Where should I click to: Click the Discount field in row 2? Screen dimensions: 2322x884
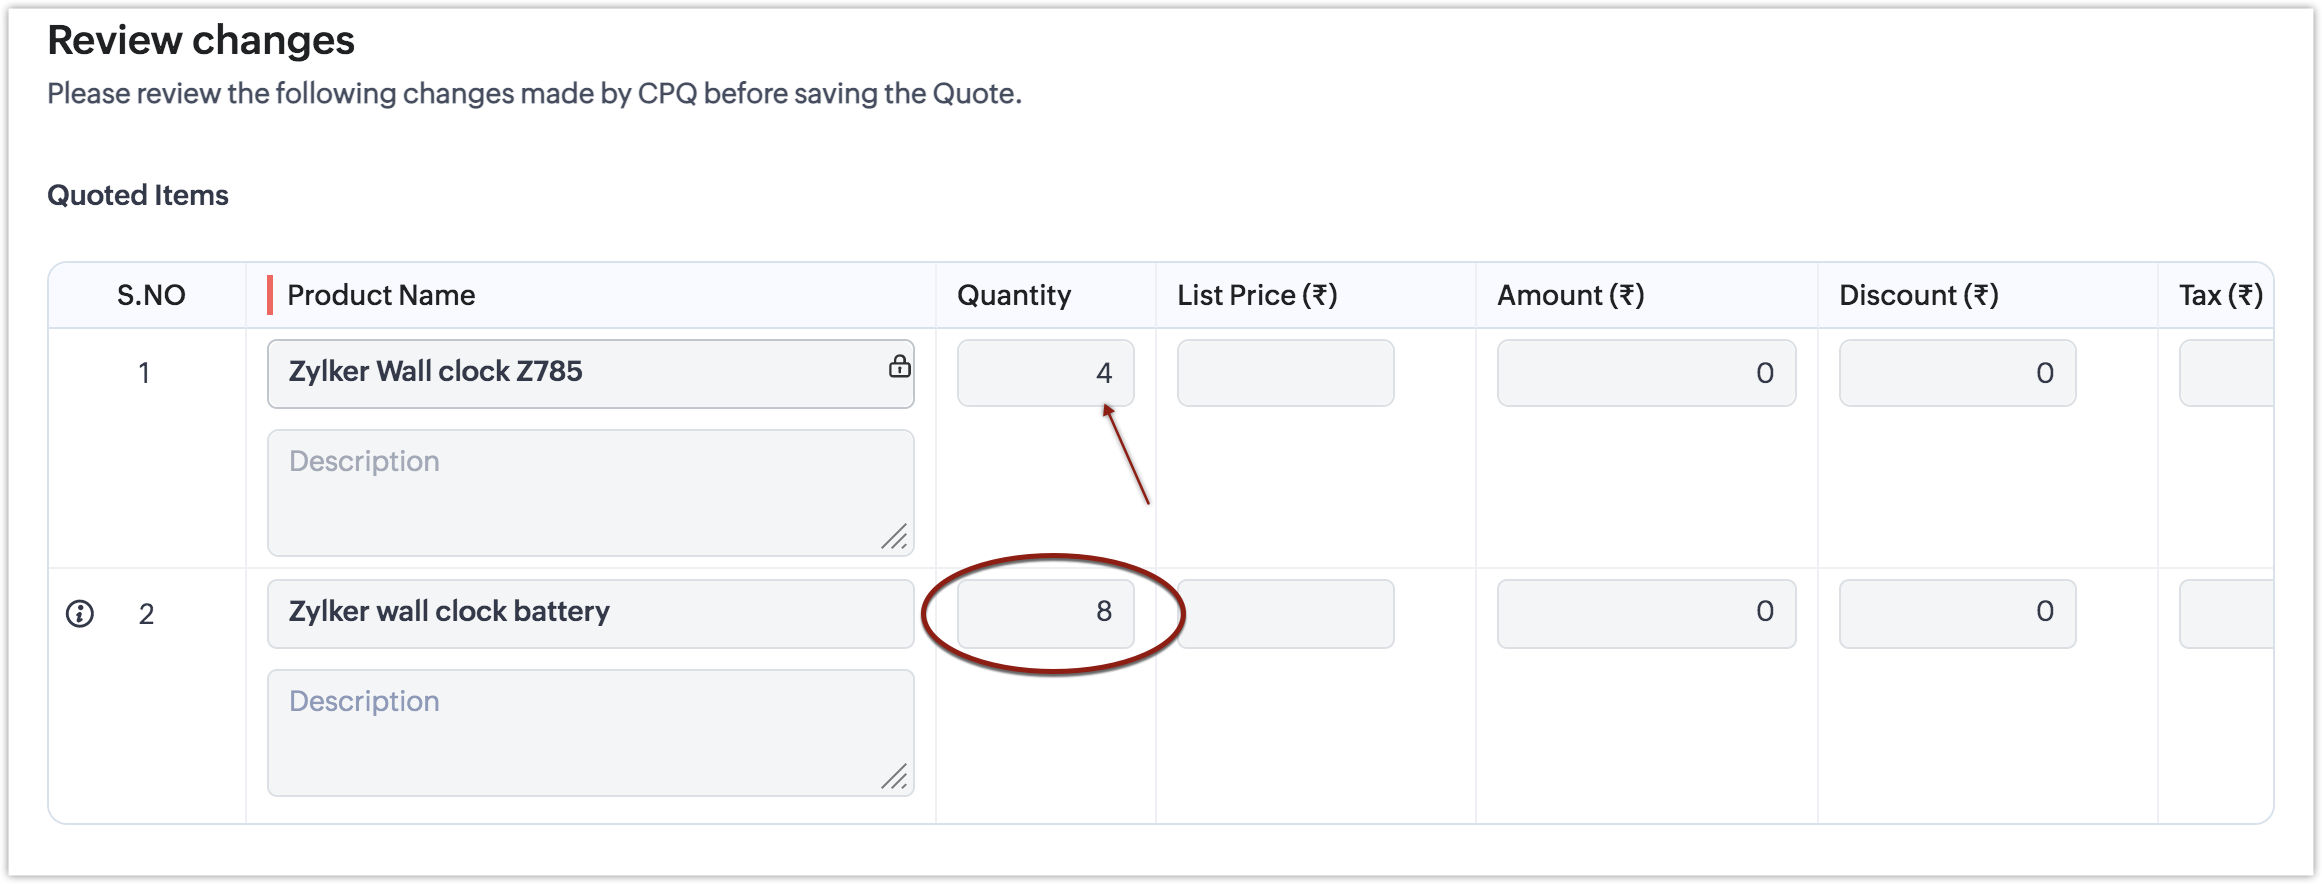(1957, 613)
